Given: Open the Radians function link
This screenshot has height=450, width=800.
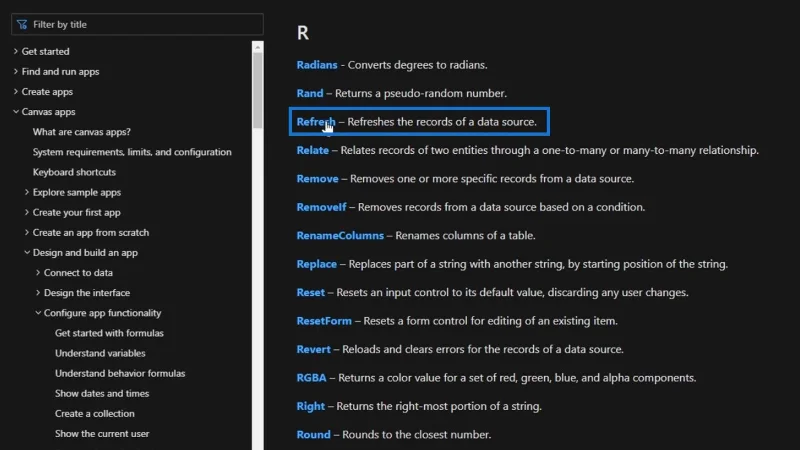Looking at the screenshot, I should [x=317, y=65].
